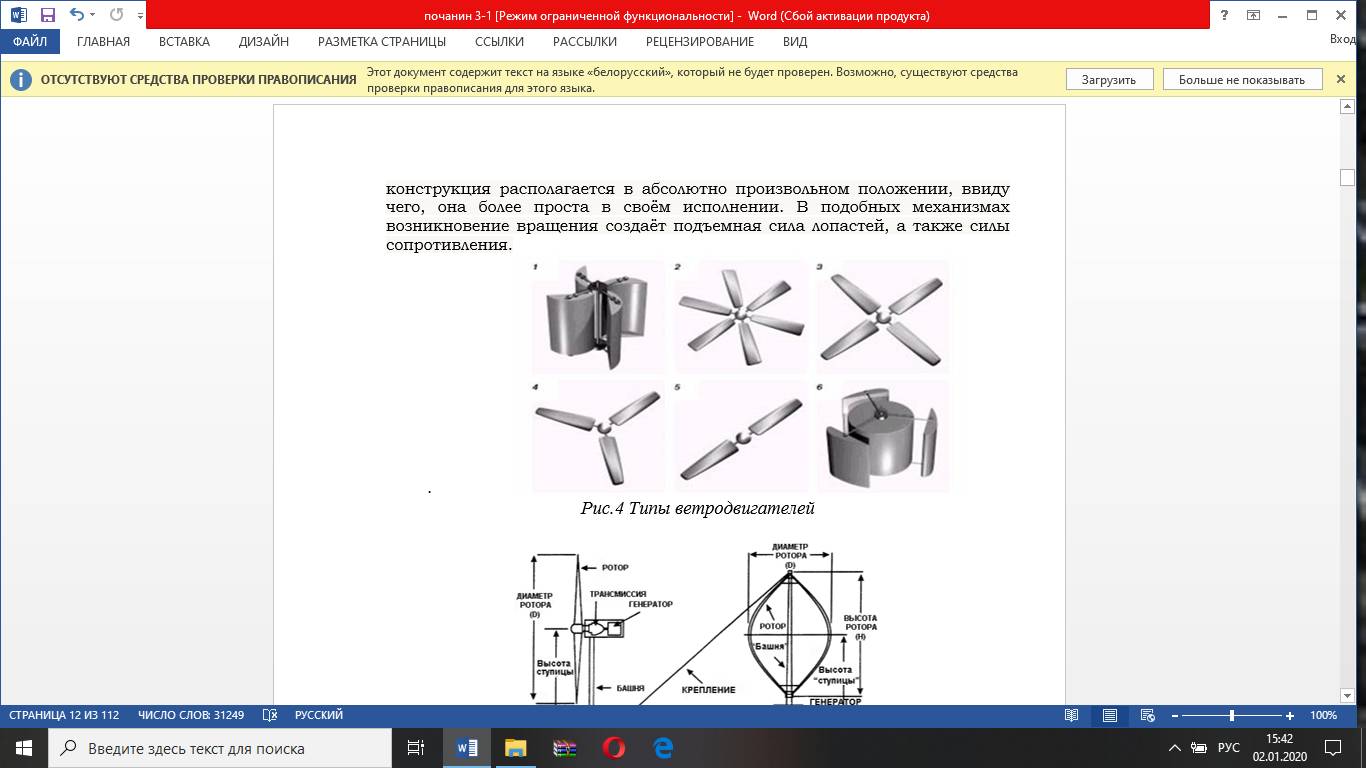Viewport: 1366px width, 768px height.
Task: Open the proofing status icon in status bar
Action: [269, 715]
